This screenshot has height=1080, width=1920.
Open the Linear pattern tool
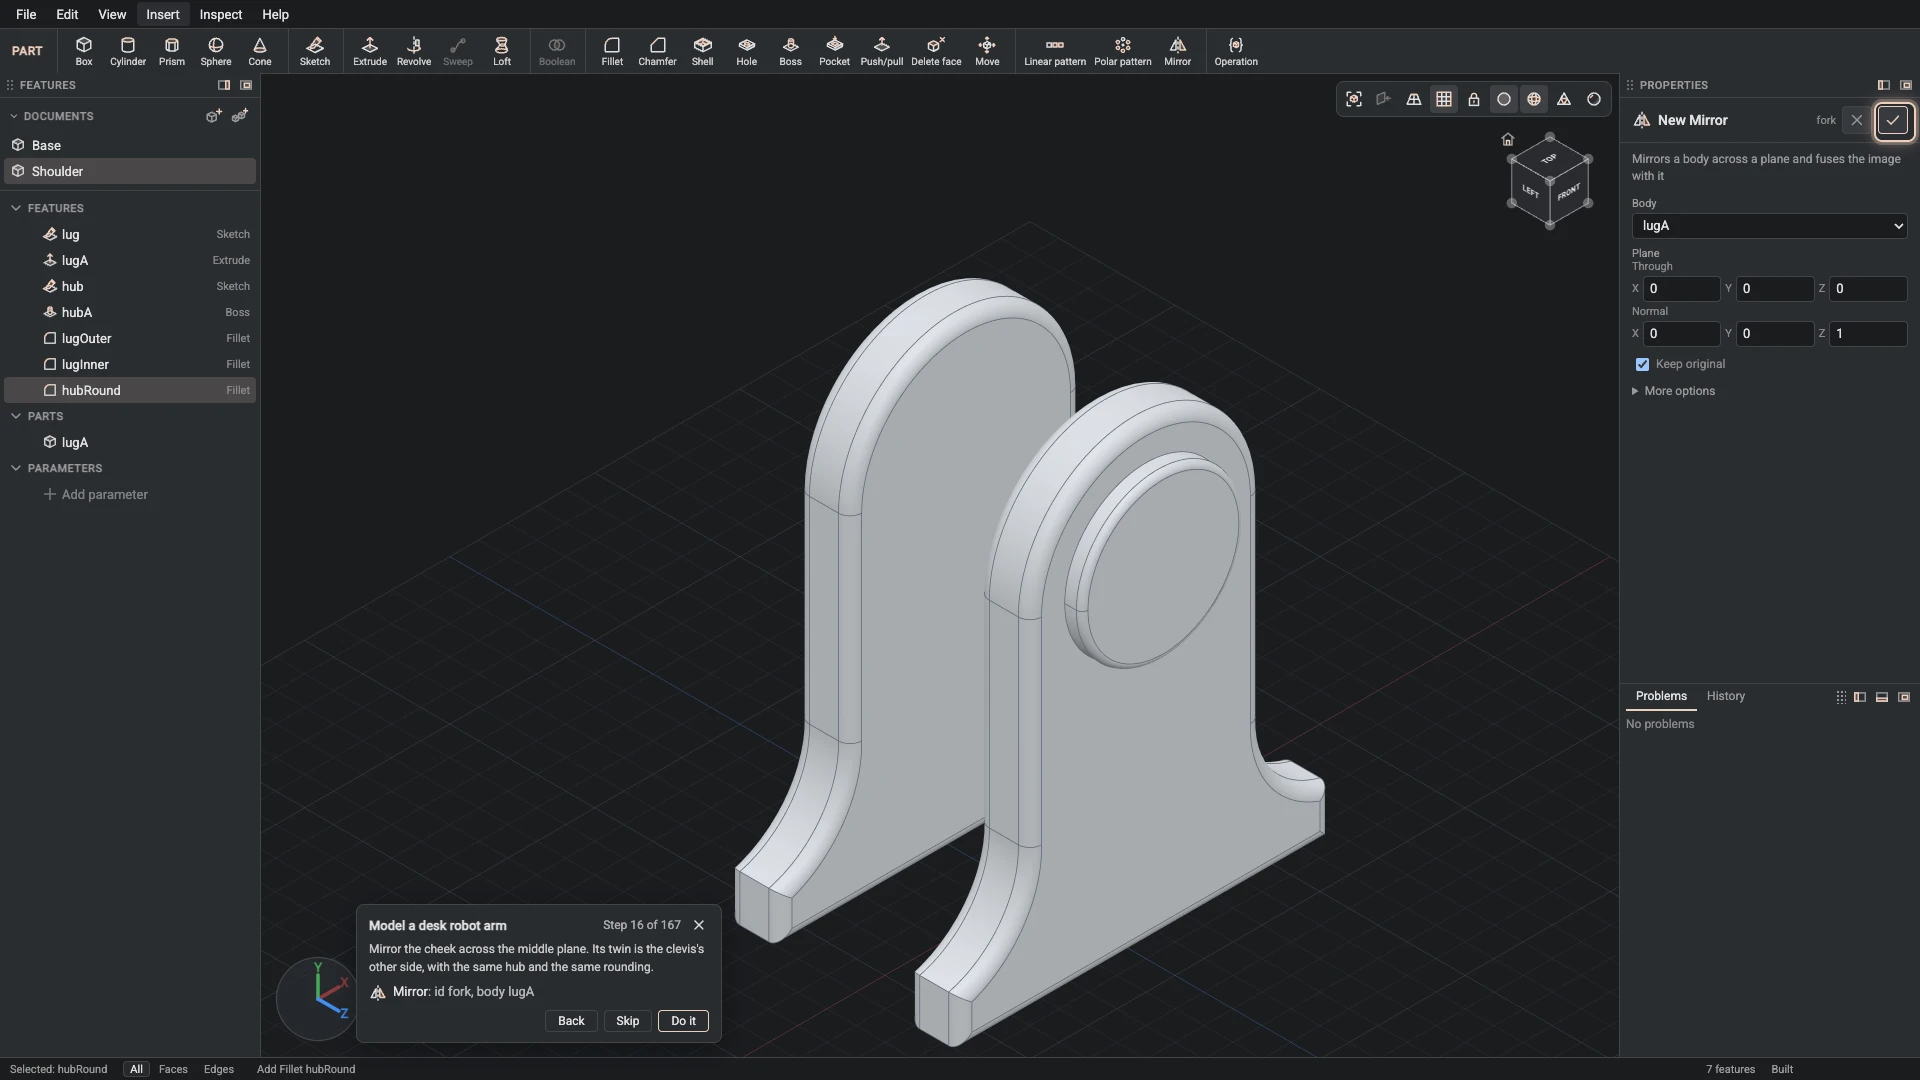tap(1055, 51)
